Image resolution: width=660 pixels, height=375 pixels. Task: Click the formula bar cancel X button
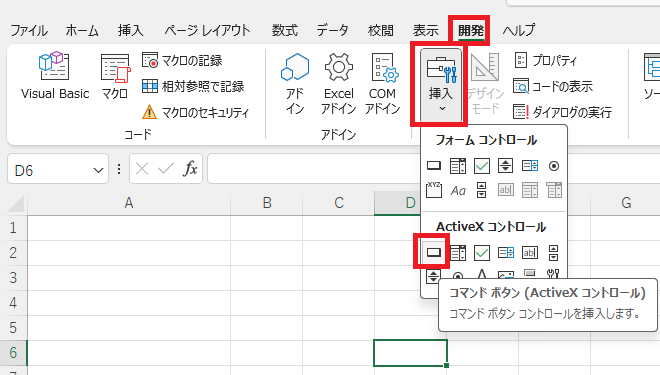142,169
